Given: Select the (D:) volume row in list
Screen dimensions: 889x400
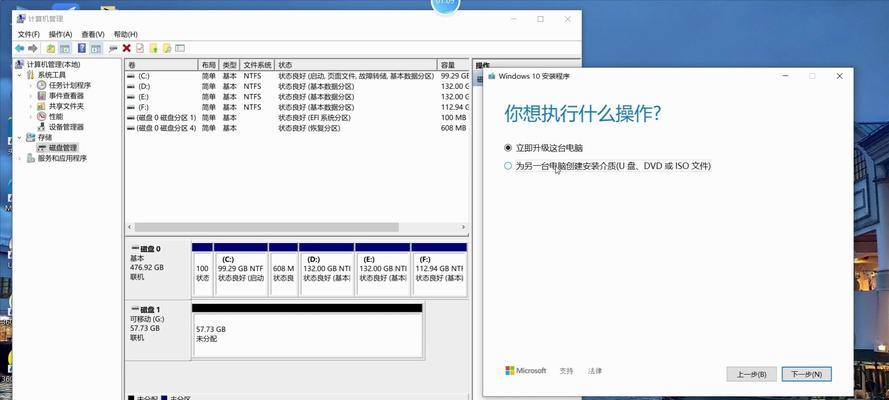Looking at the screenshot, I should tap(298, 86).
